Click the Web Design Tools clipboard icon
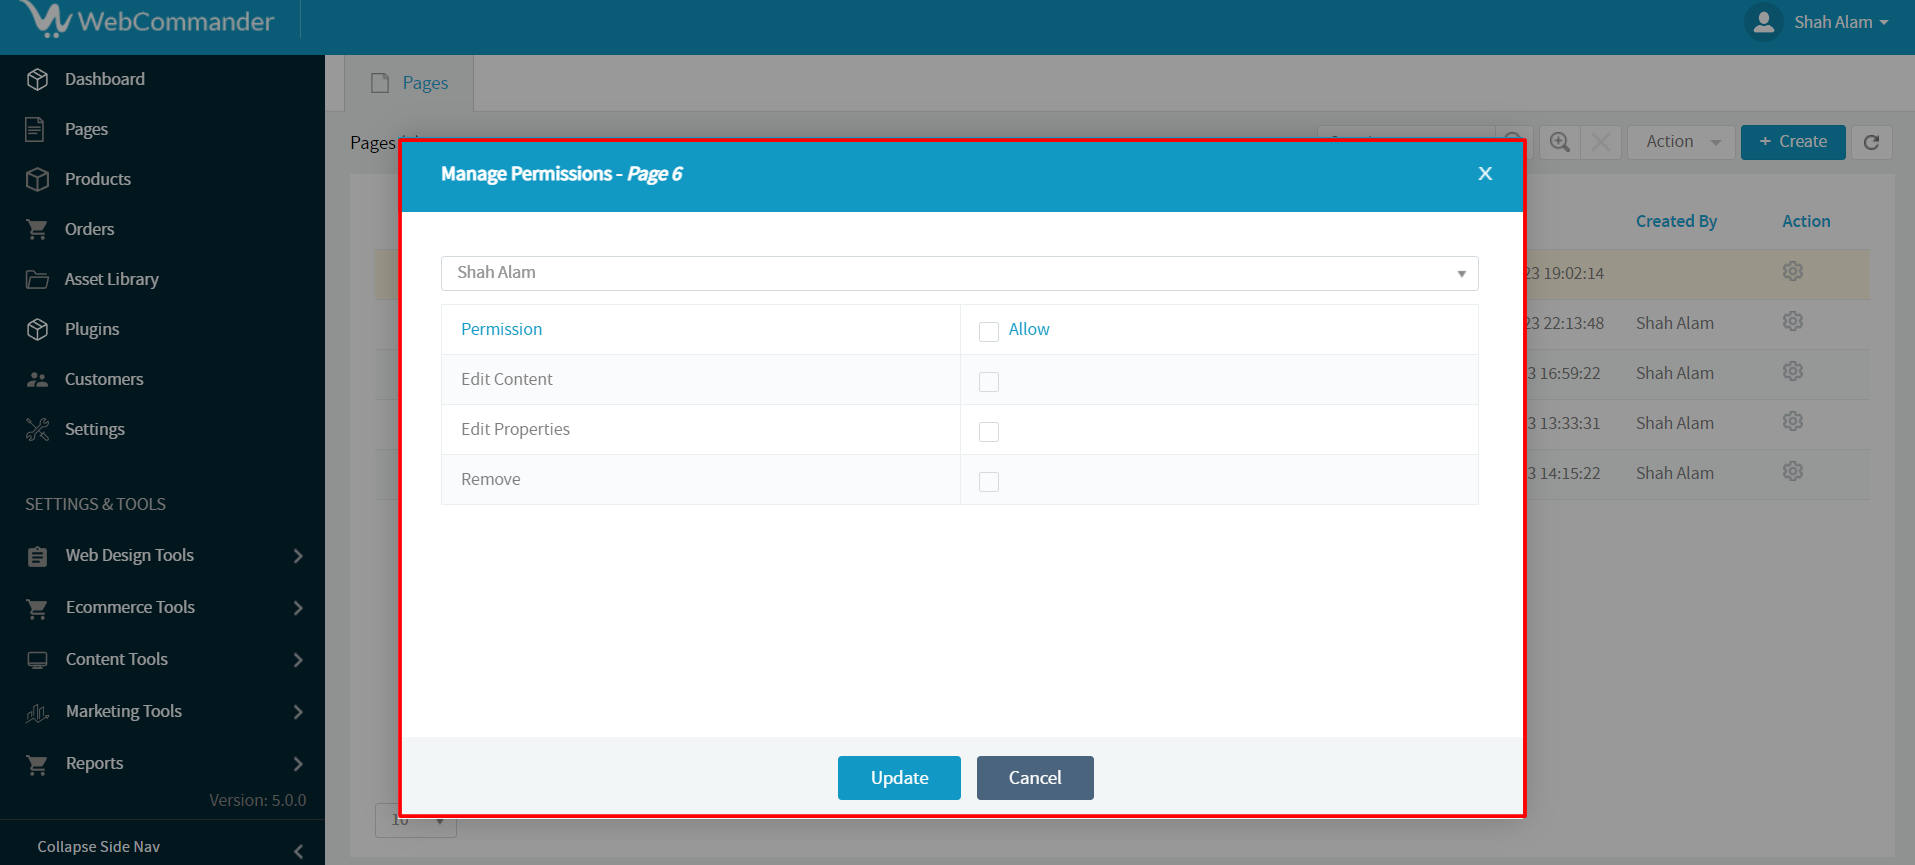Screen dimensions: 1915x865 click(x=37, y=556)
